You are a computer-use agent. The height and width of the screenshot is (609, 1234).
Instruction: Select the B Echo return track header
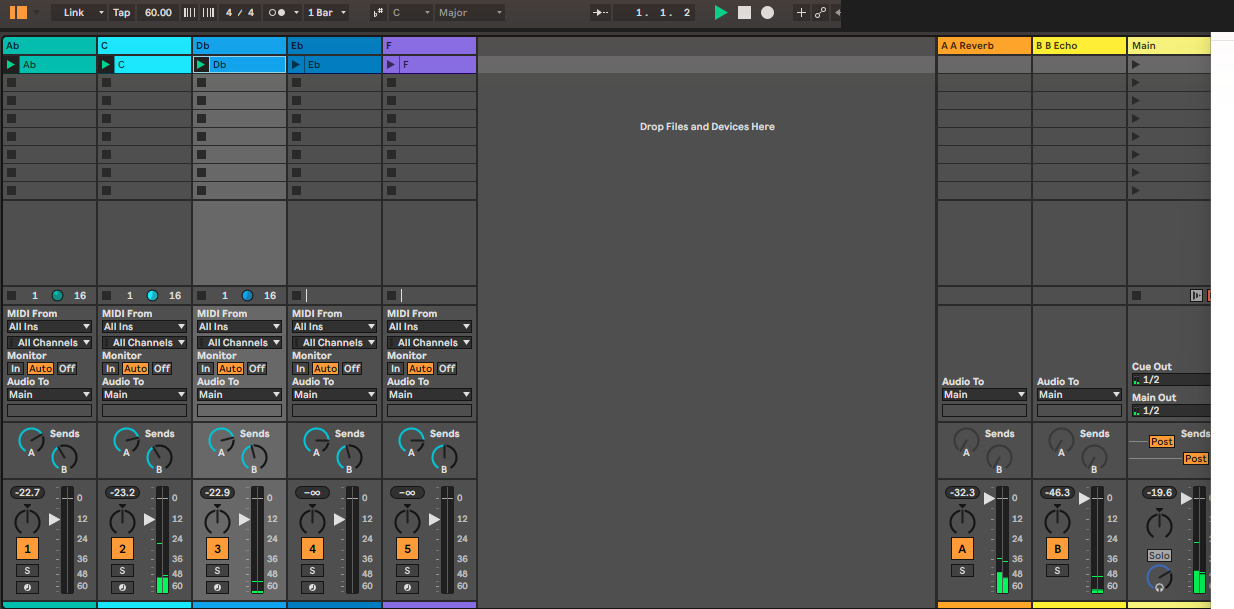click(x=1080, y=45)
